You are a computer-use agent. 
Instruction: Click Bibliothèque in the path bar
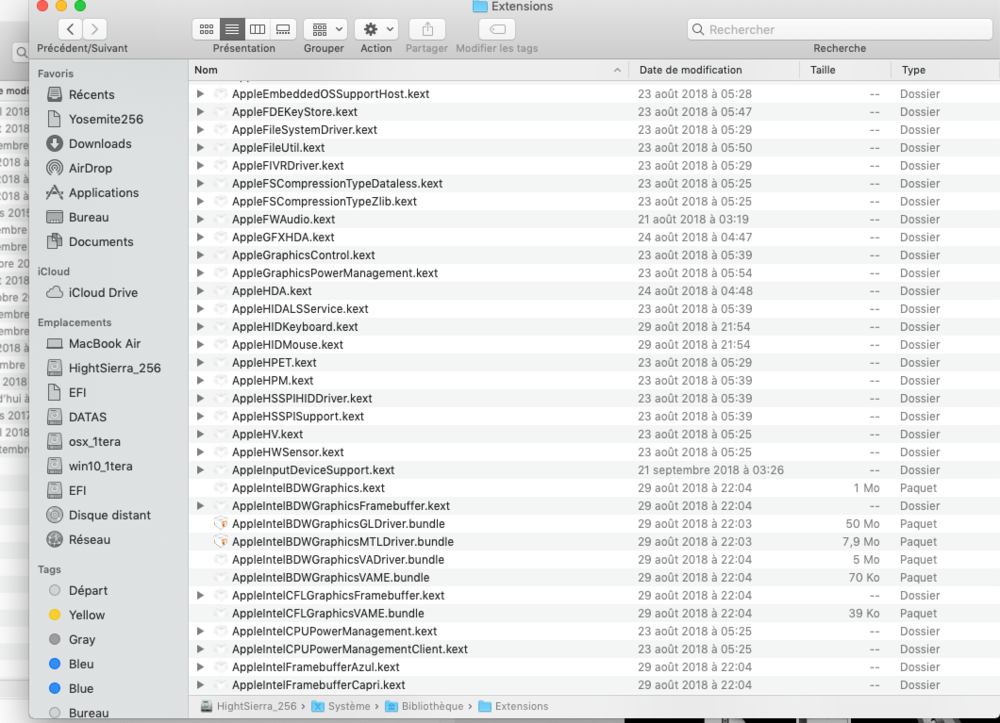(433, 706)
